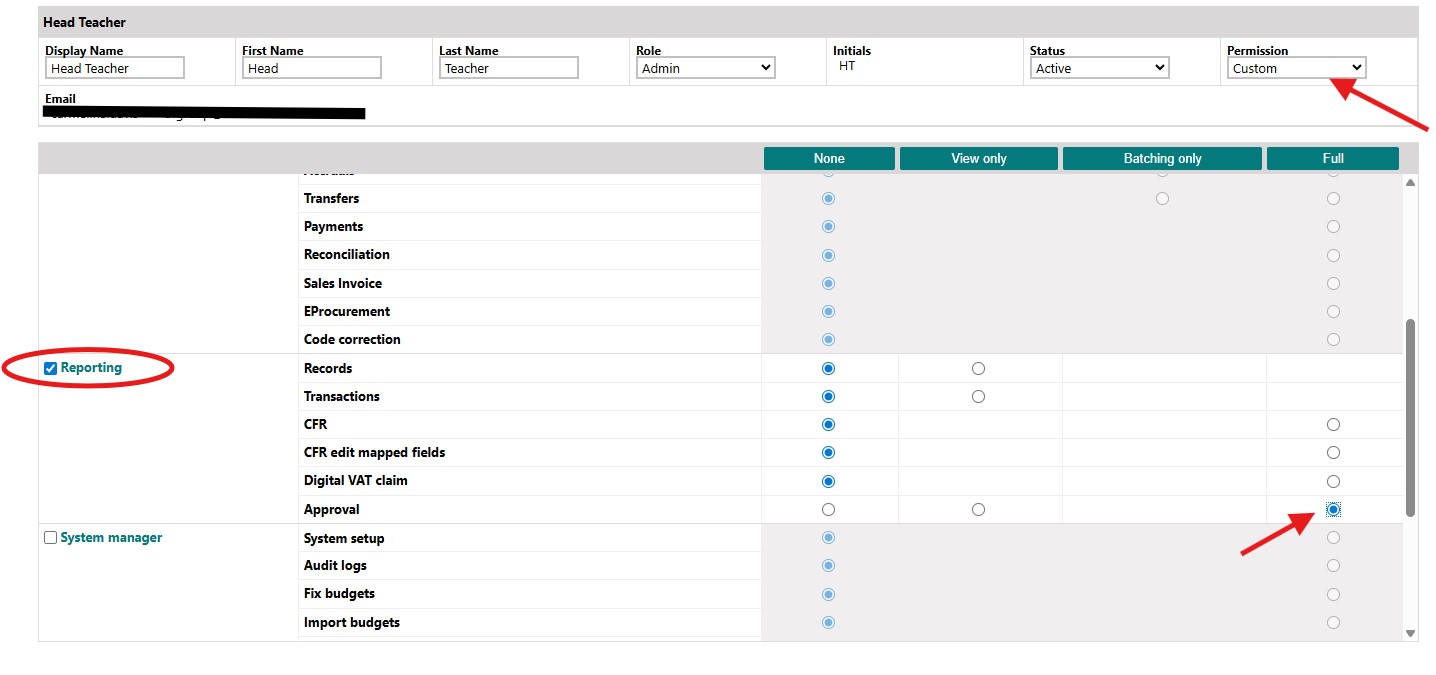Click the Last Name input field
1436x675 pixels.
point(508,67)
